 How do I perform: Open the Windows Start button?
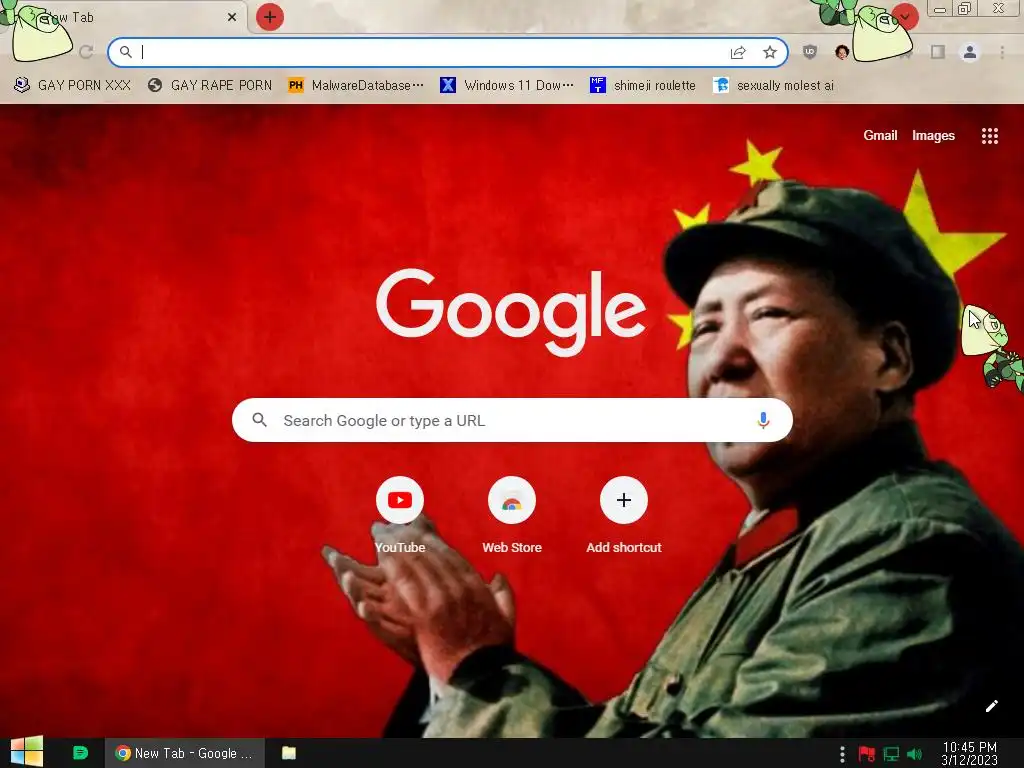(27, 752)
